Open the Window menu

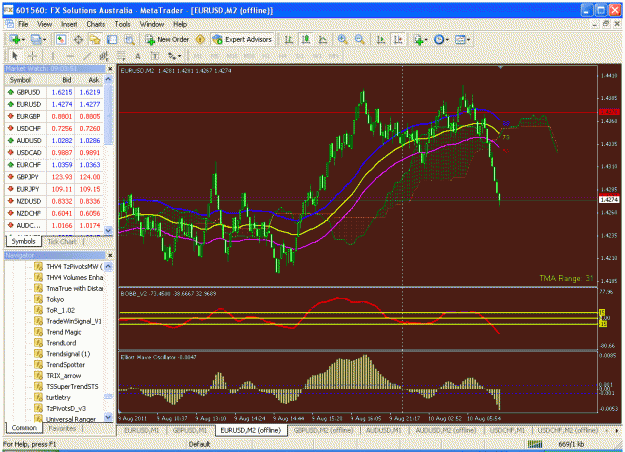click(x=151, y=24)
